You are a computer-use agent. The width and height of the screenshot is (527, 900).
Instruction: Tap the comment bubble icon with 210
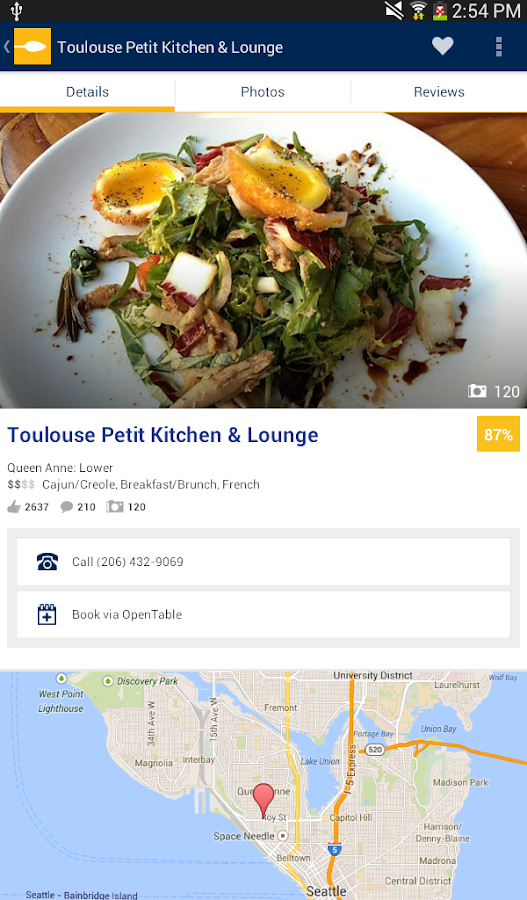coord(67,507)
